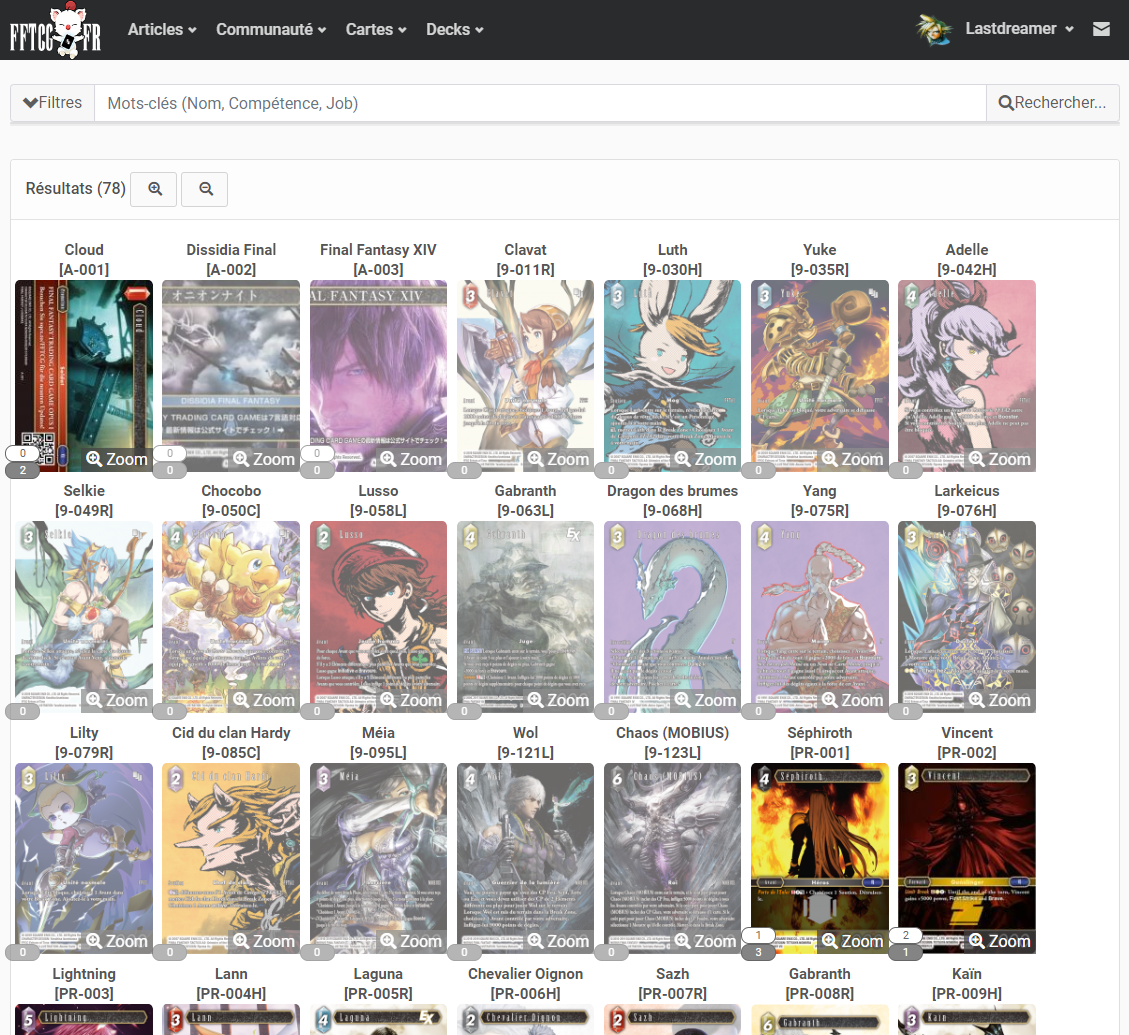Shrink cards with zoom-out magnifier button
Image resolution: width=1129 pixels, height=1035 pixels.
tap(204, 189)
